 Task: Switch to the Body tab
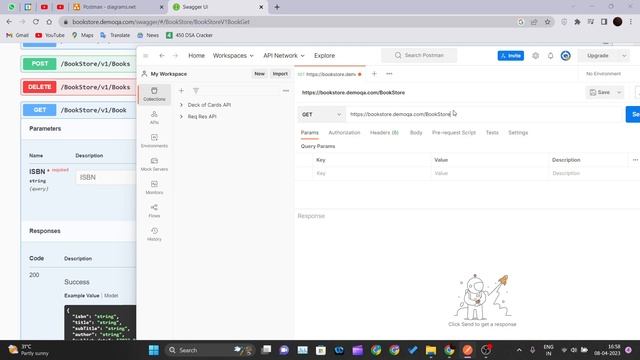pyautogui.click(x=416, y=133)
